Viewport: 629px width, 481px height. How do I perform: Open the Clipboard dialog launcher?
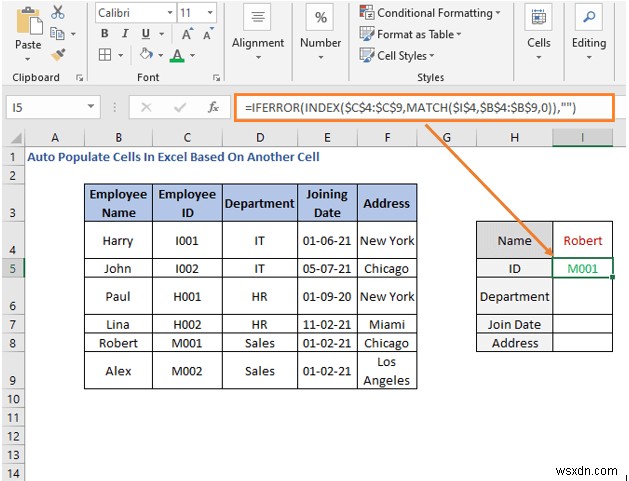pos(79,78)
